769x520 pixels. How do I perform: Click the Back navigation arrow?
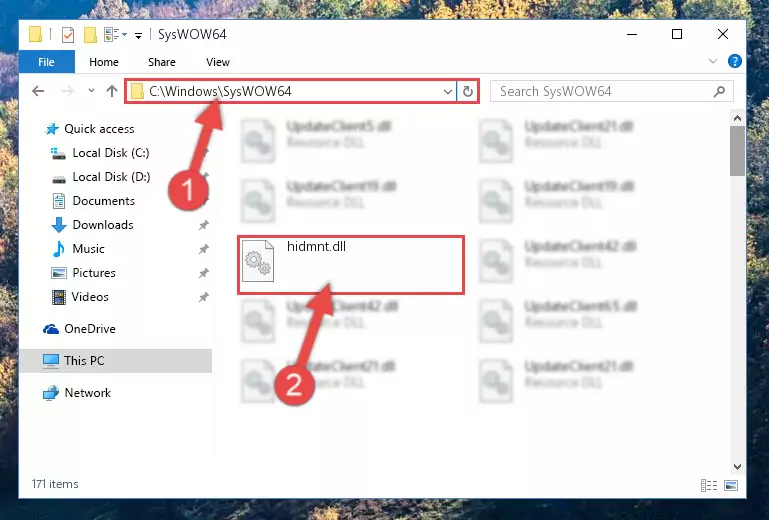[x=38, y=91]
